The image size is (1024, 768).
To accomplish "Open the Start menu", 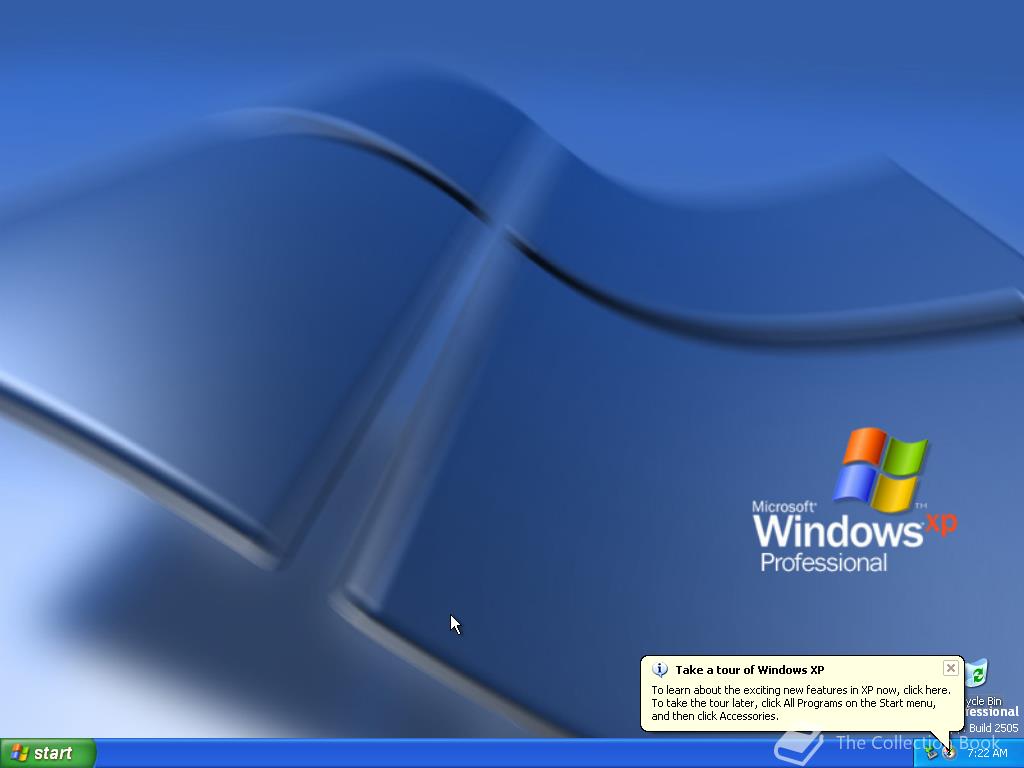I will pos(48,753).
